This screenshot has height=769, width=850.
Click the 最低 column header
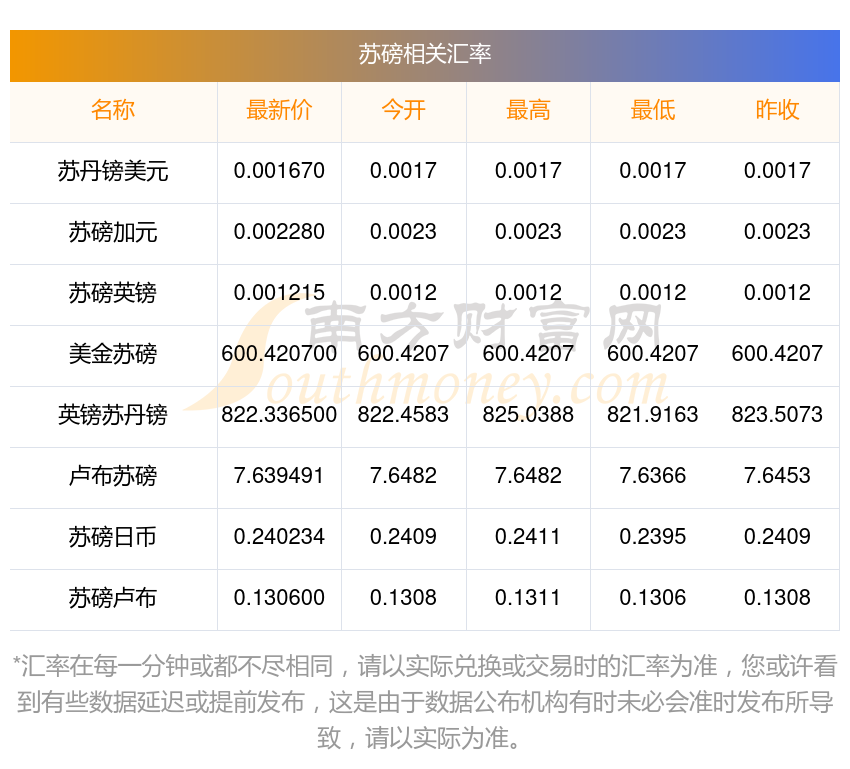(653, 110)
